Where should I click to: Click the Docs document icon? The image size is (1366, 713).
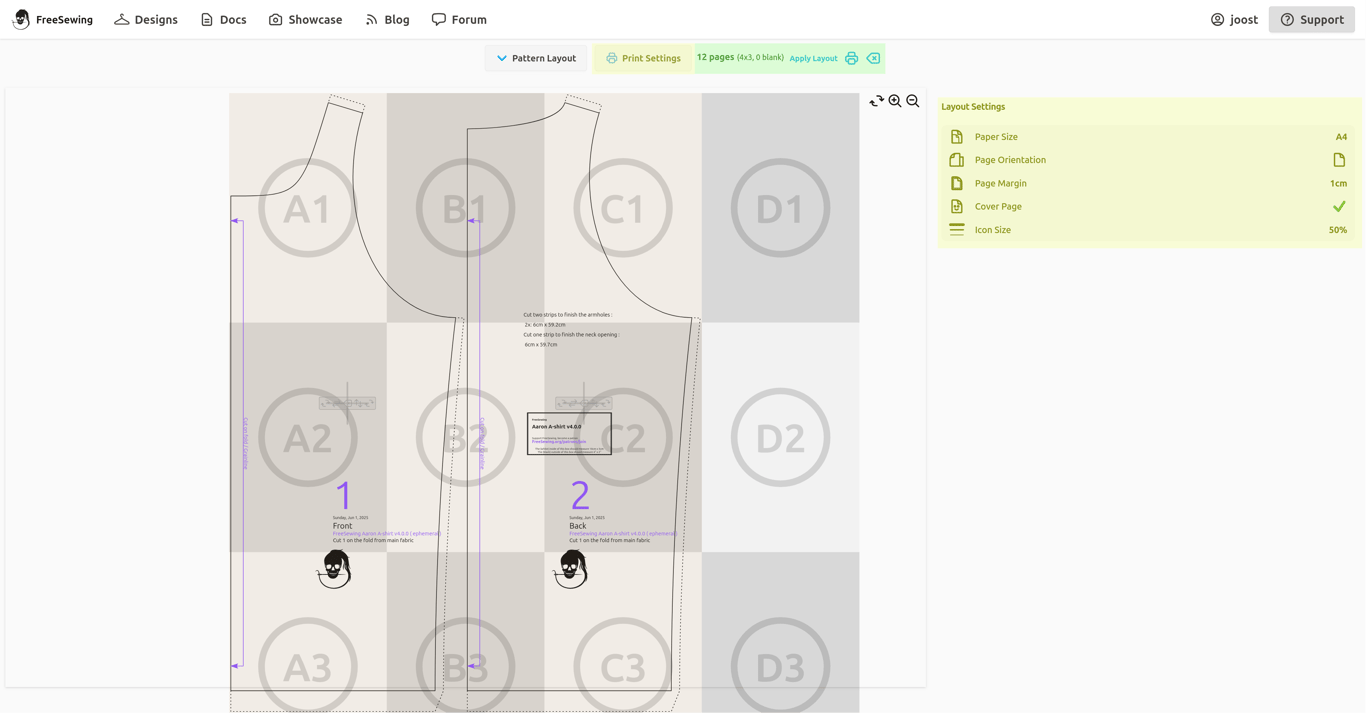click(x=207, y=19)
